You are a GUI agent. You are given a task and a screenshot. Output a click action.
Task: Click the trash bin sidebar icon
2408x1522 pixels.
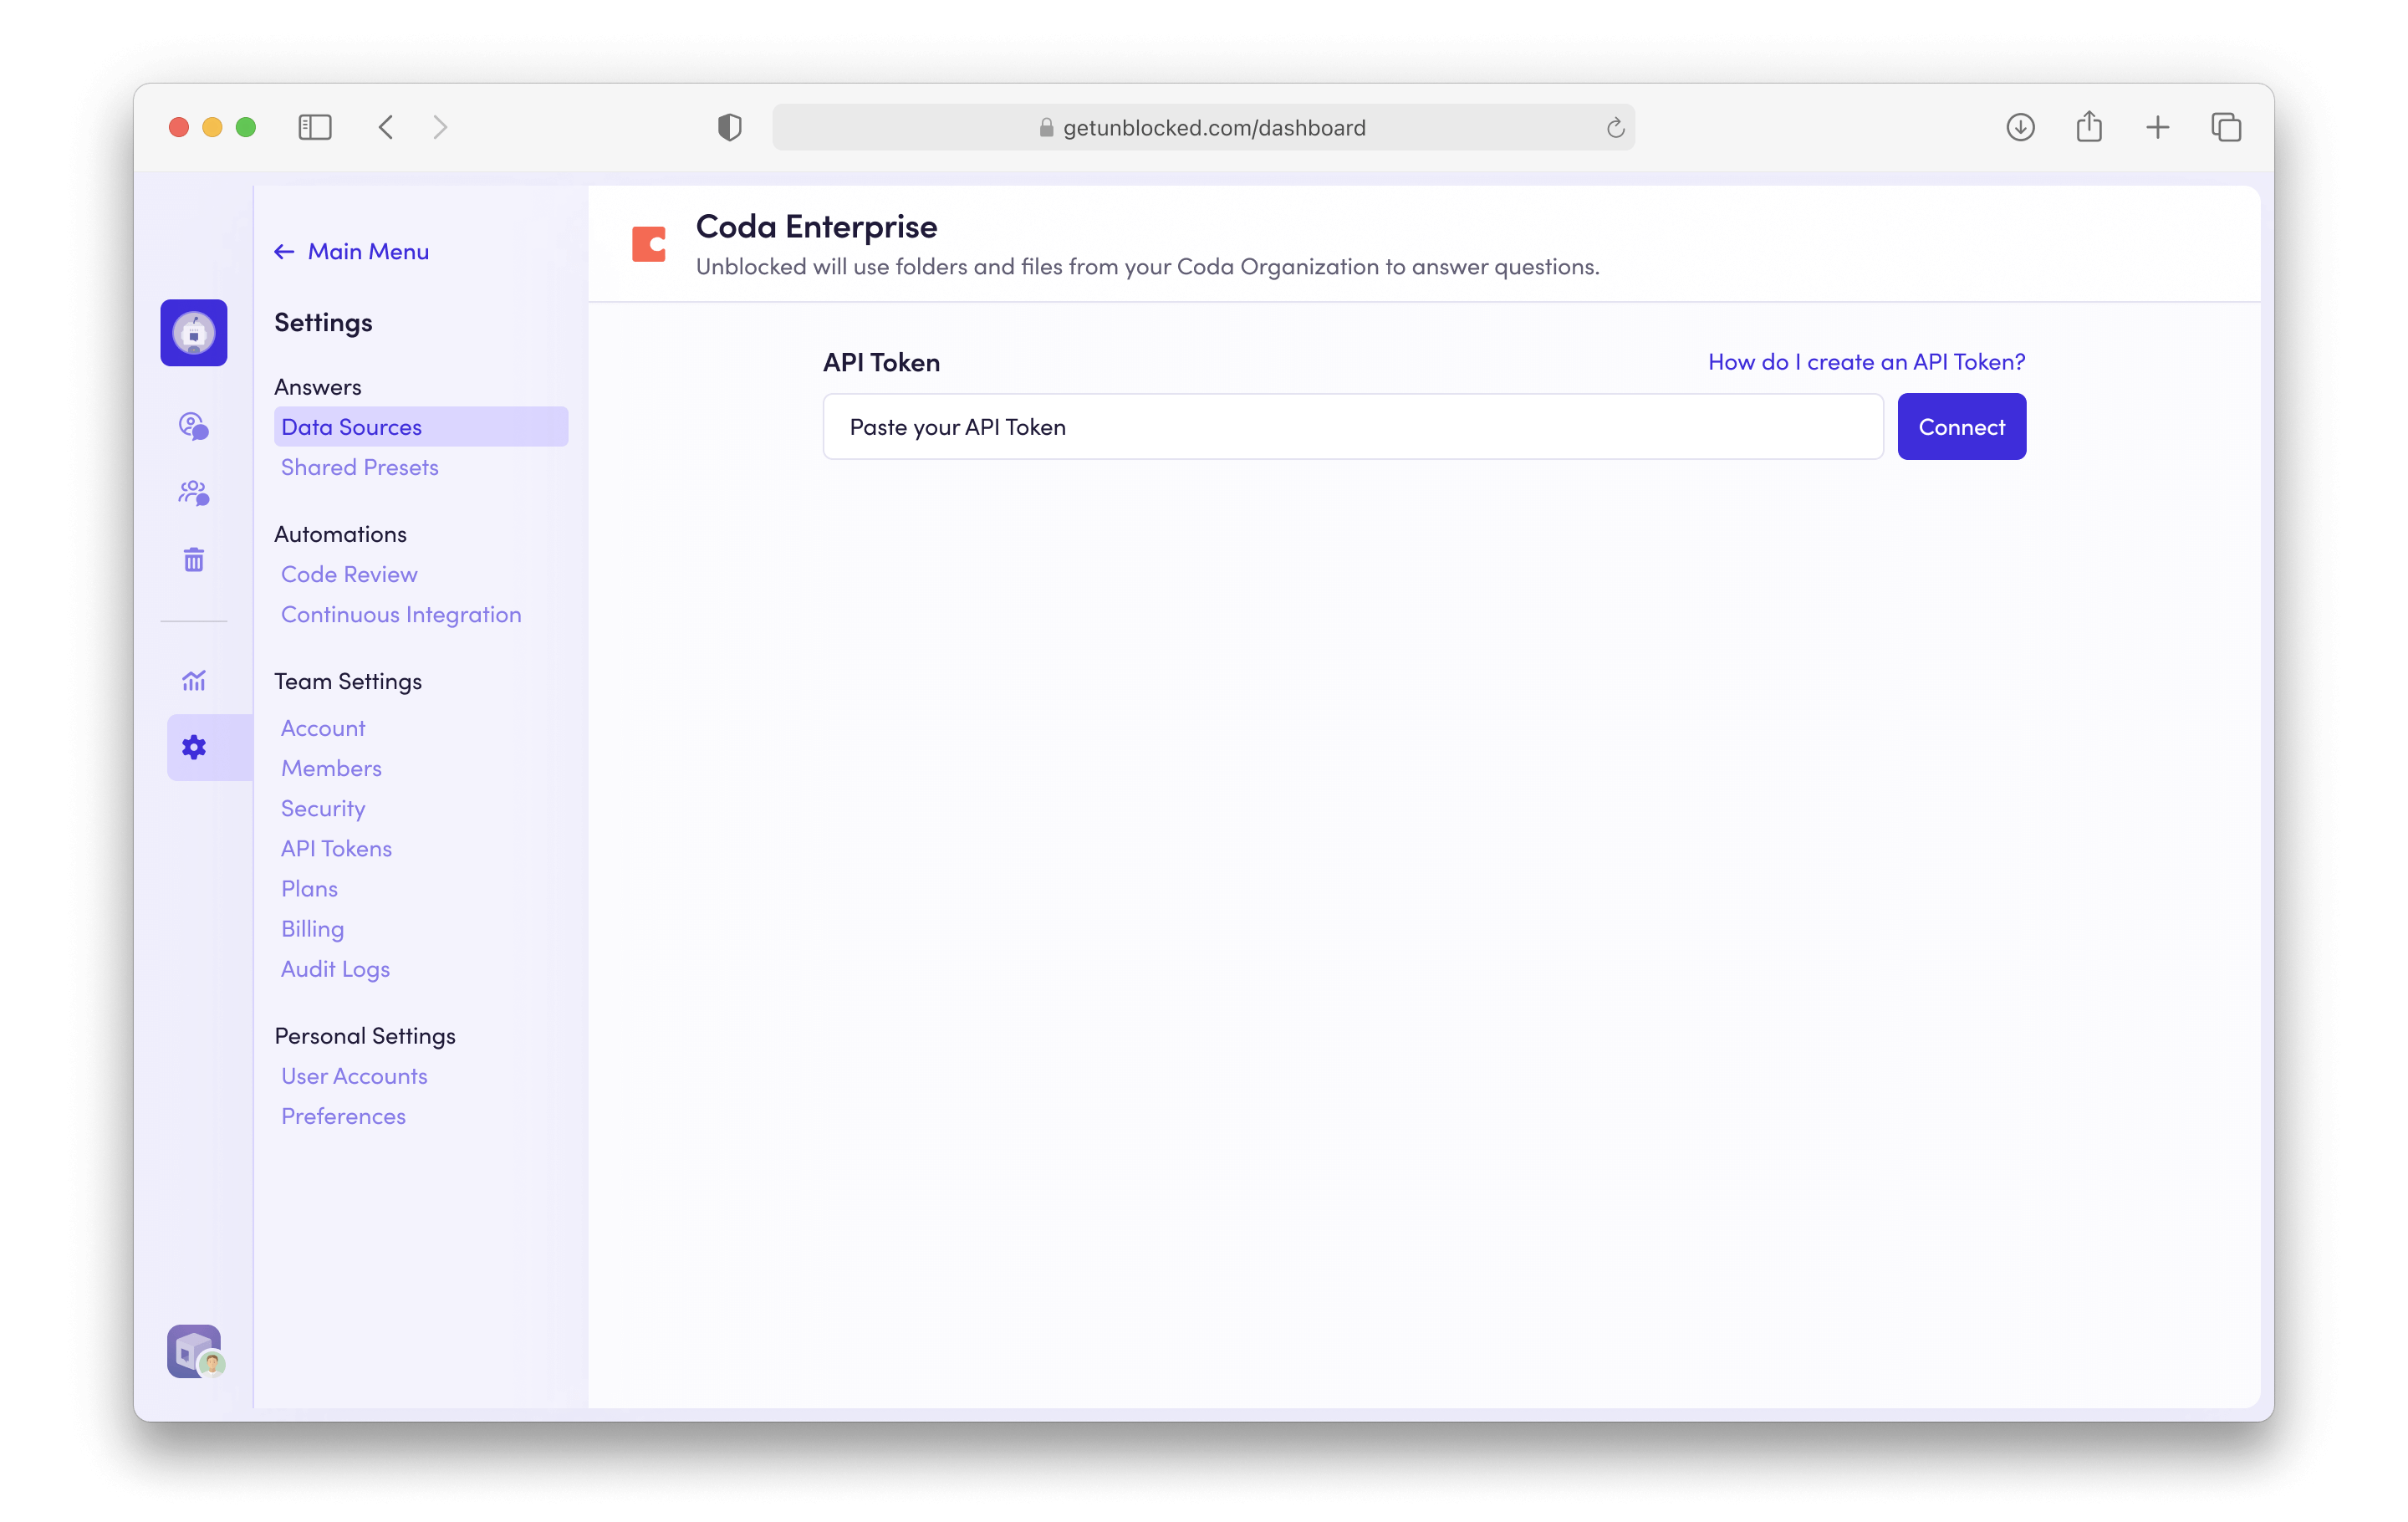(x=193, y=560)
